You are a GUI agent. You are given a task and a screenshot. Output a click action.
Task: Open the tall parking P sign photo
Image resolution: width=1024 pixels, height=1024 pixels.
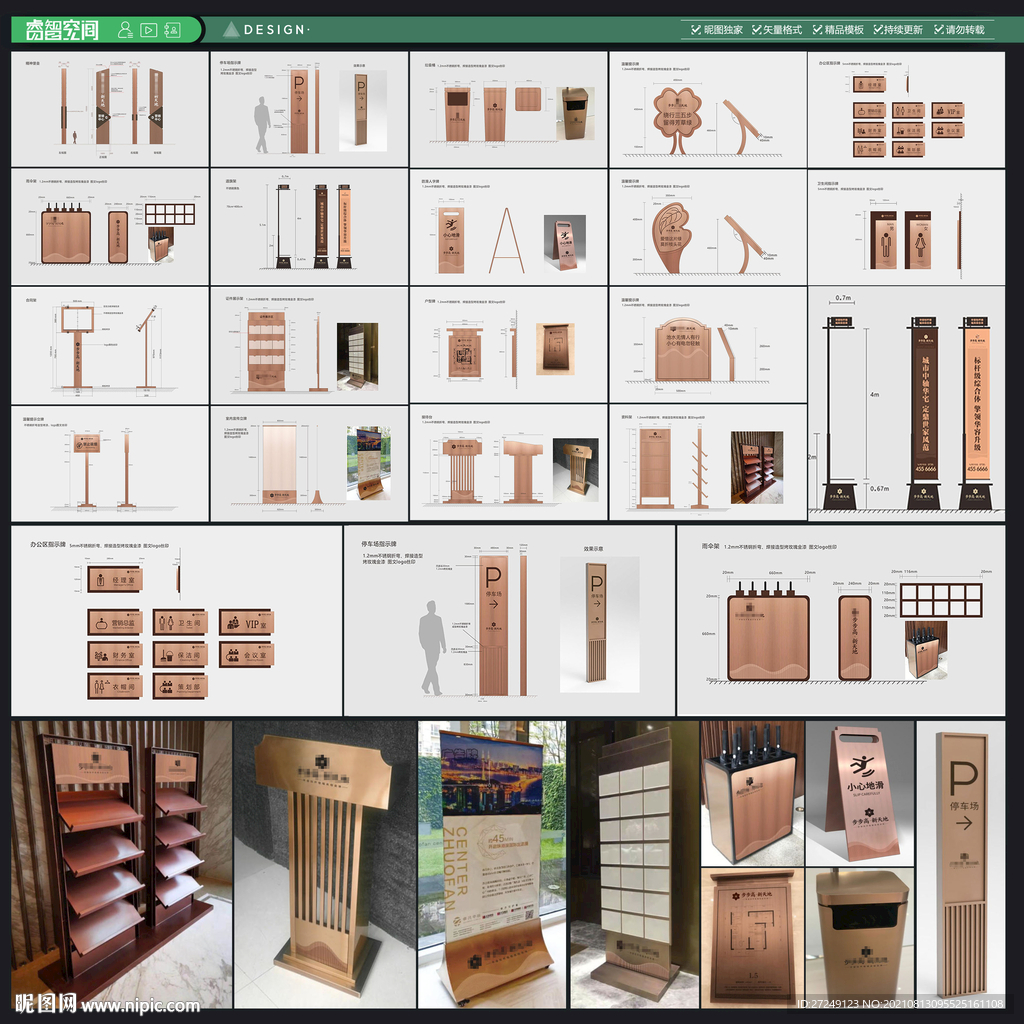click(961, 865)
